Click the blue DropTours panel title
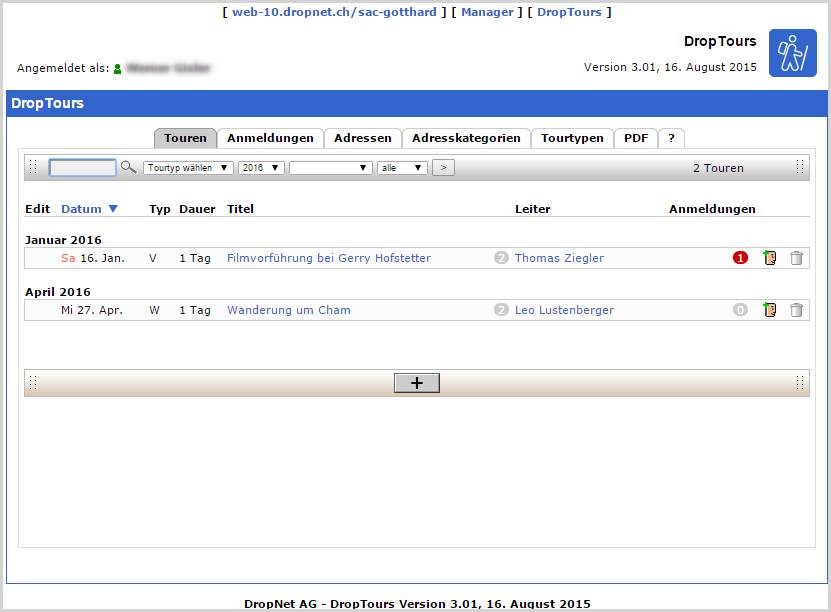The height and width of the screenshot is (612, 831). [47, 103]
